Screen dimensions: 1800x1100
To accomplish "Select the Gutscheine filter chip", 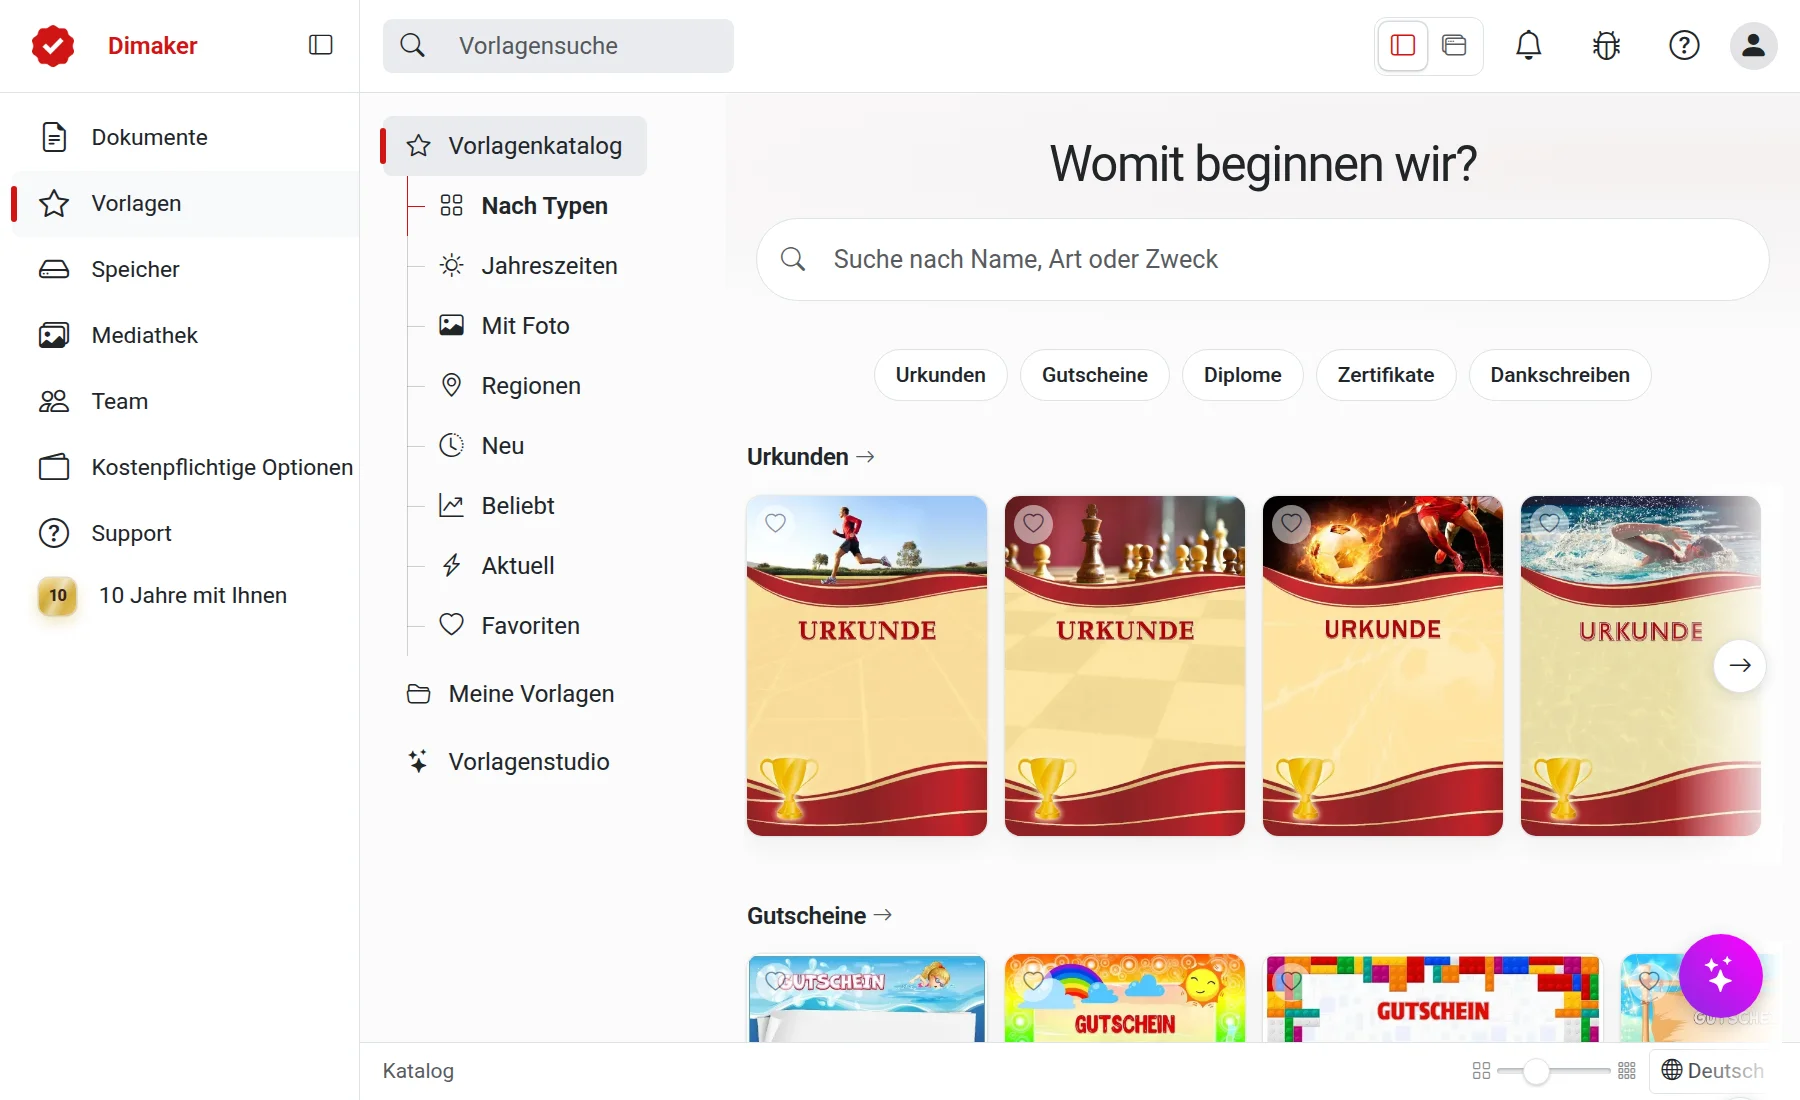I will (1094, 375).
